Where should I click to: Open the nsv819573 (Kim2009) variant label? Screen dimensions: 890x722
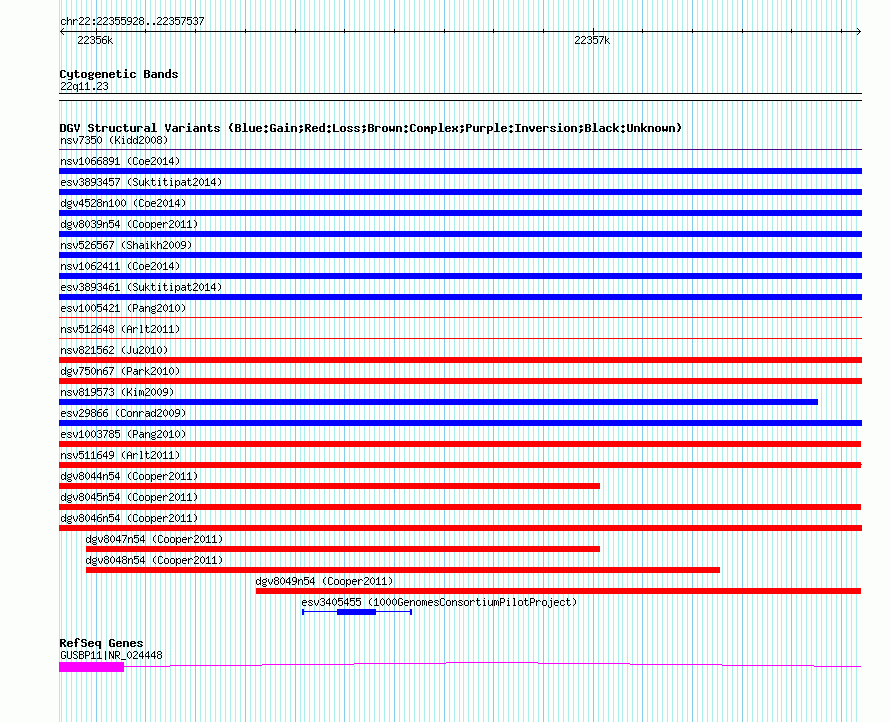point(117,392)
